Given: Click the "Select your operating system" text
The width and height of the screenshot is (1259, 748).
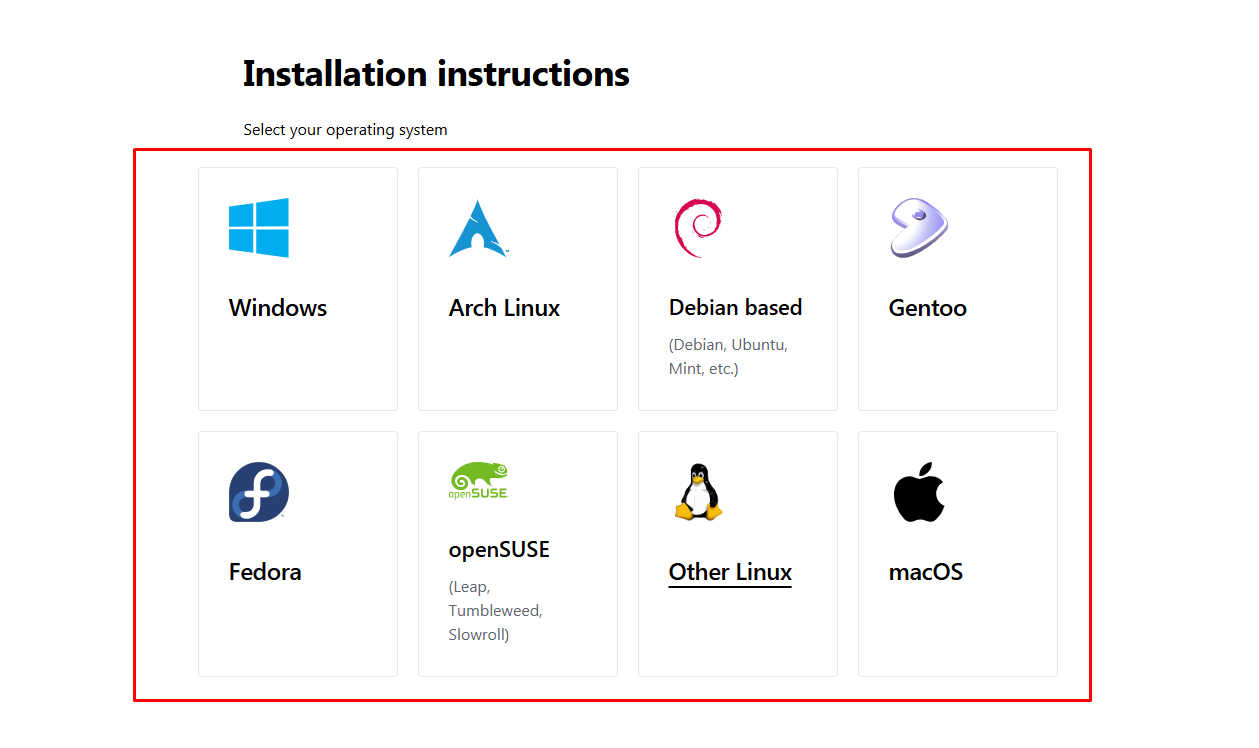Looking at the screenshot, I should click(x=345, y=130).
